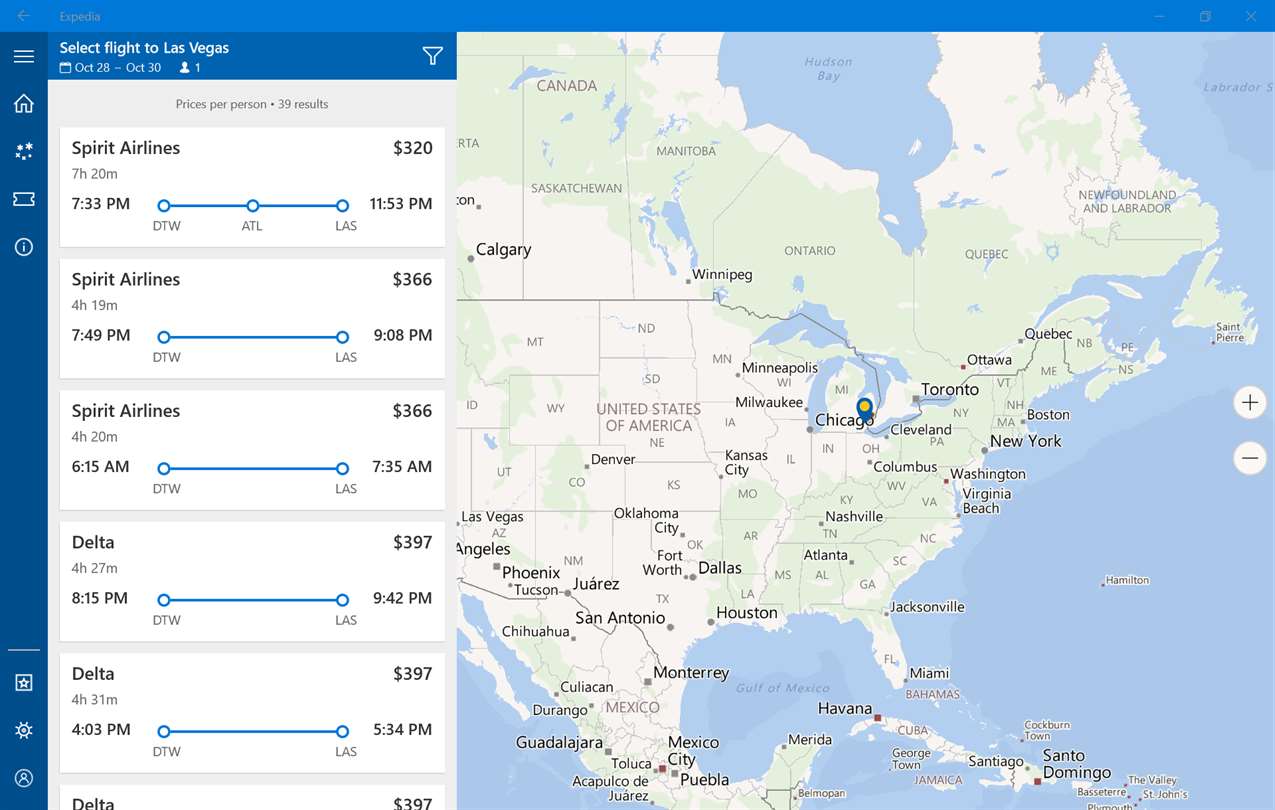The width and height of the screenshot is (1275, 810).
Task: Click the calendar icon beside Oct 28
Action: (65, 68)
